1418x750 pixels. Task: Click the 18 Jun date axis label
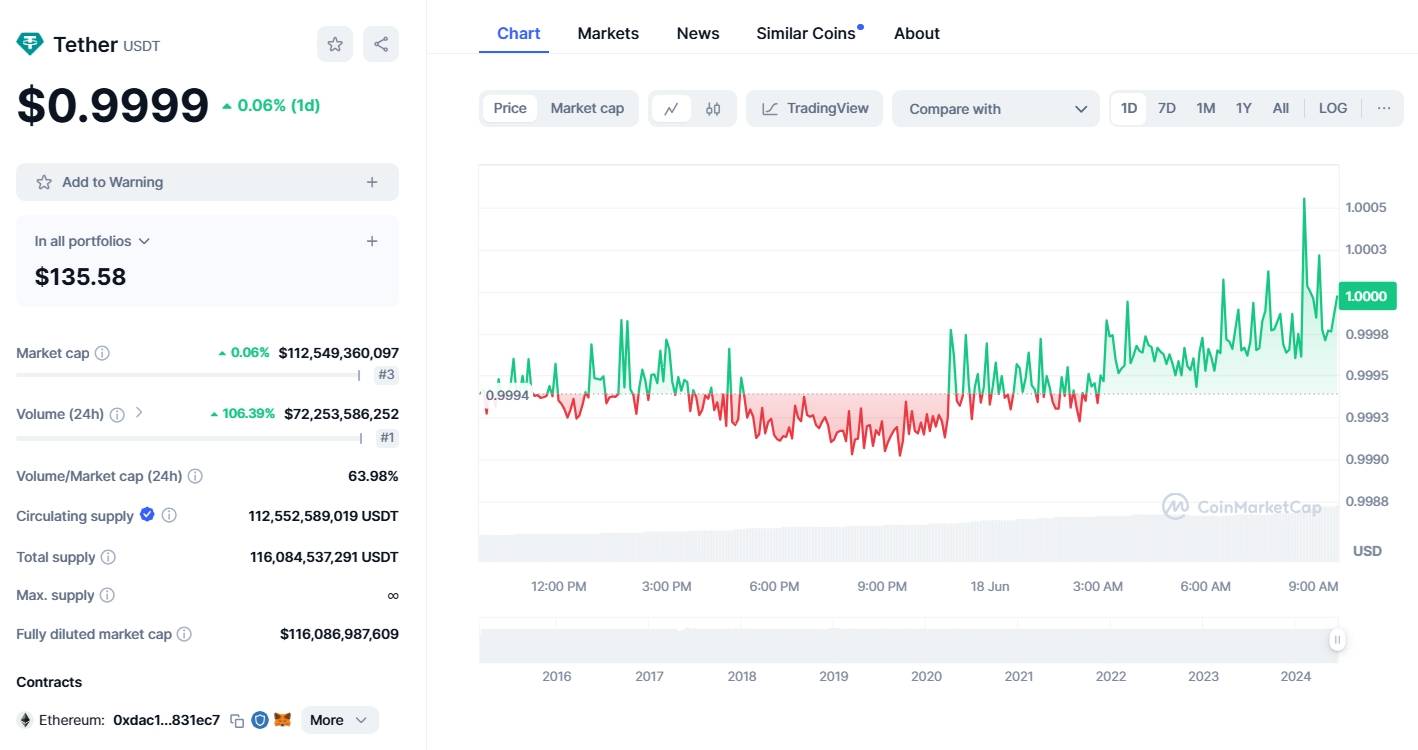(990, 586)
